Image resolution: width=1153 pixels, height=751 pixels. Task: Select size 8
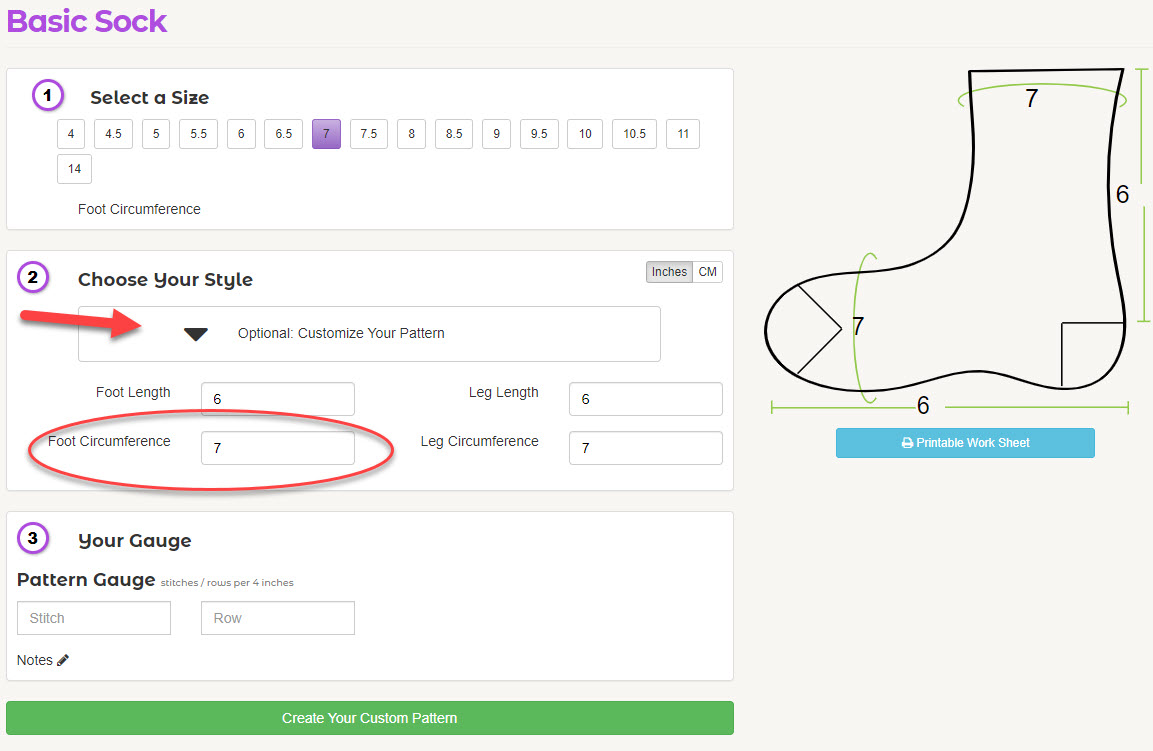(411, 134)
